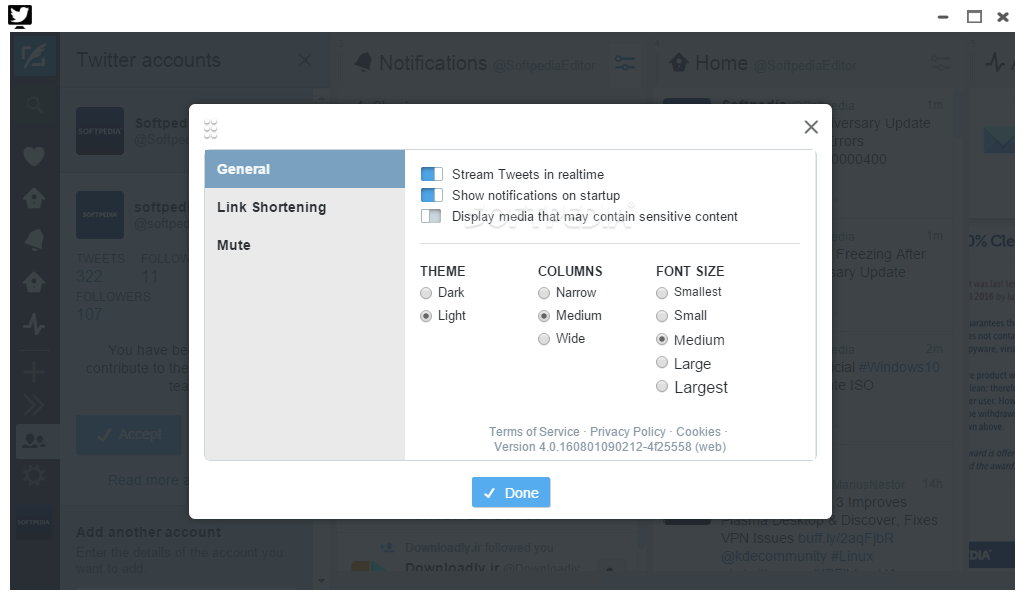Select the sidebar bell notifications icon
Image resolution: width=1025 pixels, height=600 pixels.
pos(34,240)
